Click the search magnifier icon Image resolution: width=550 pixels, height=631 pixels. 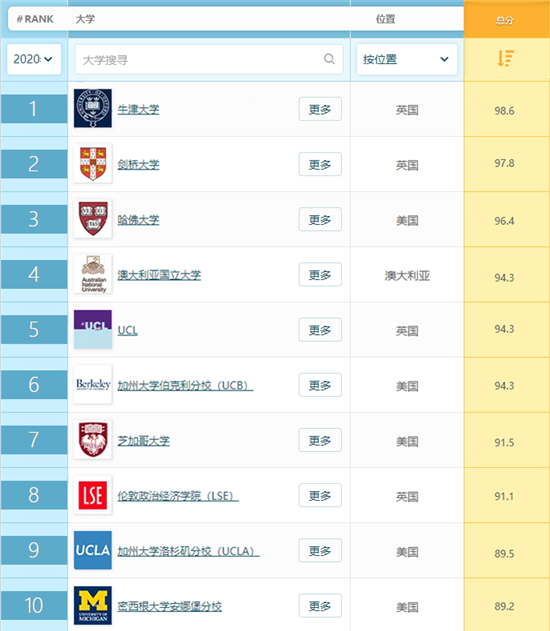329,59
